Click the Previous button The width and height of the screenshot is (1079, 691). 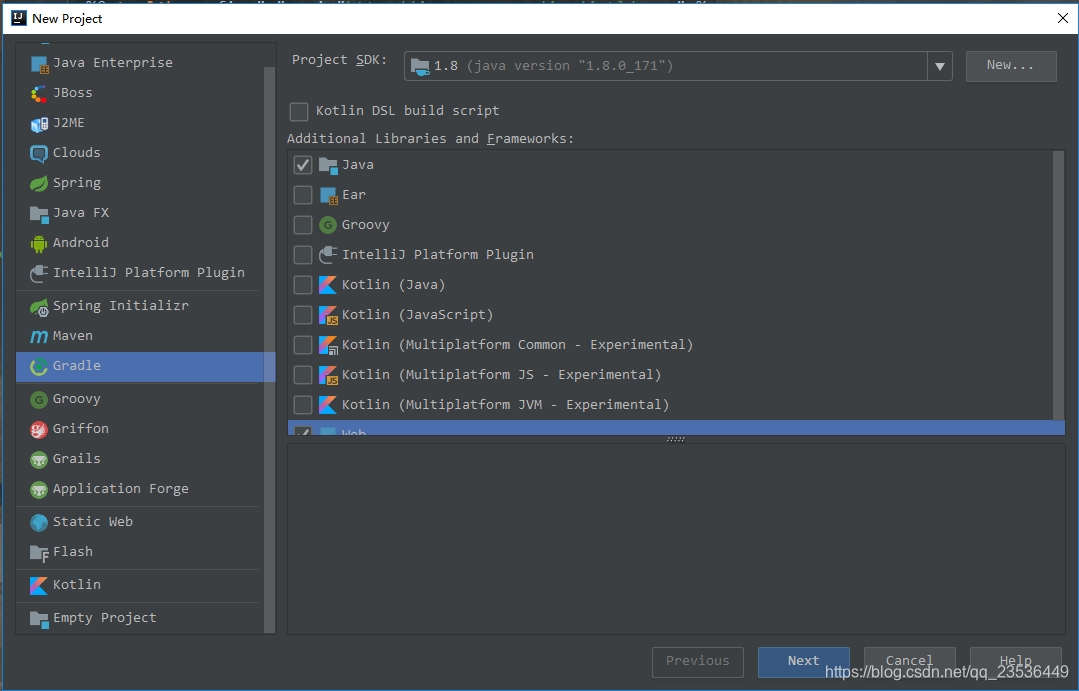click(698, 661)
